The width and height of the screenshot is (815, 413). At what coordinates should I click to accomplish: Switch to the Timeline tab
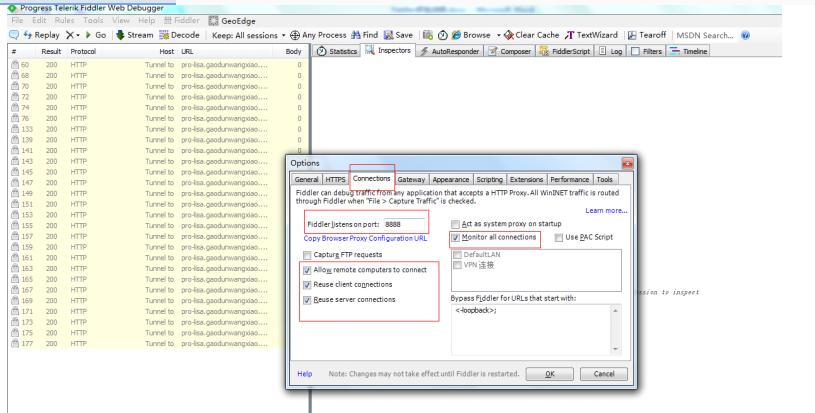click(x=688, y=51)
